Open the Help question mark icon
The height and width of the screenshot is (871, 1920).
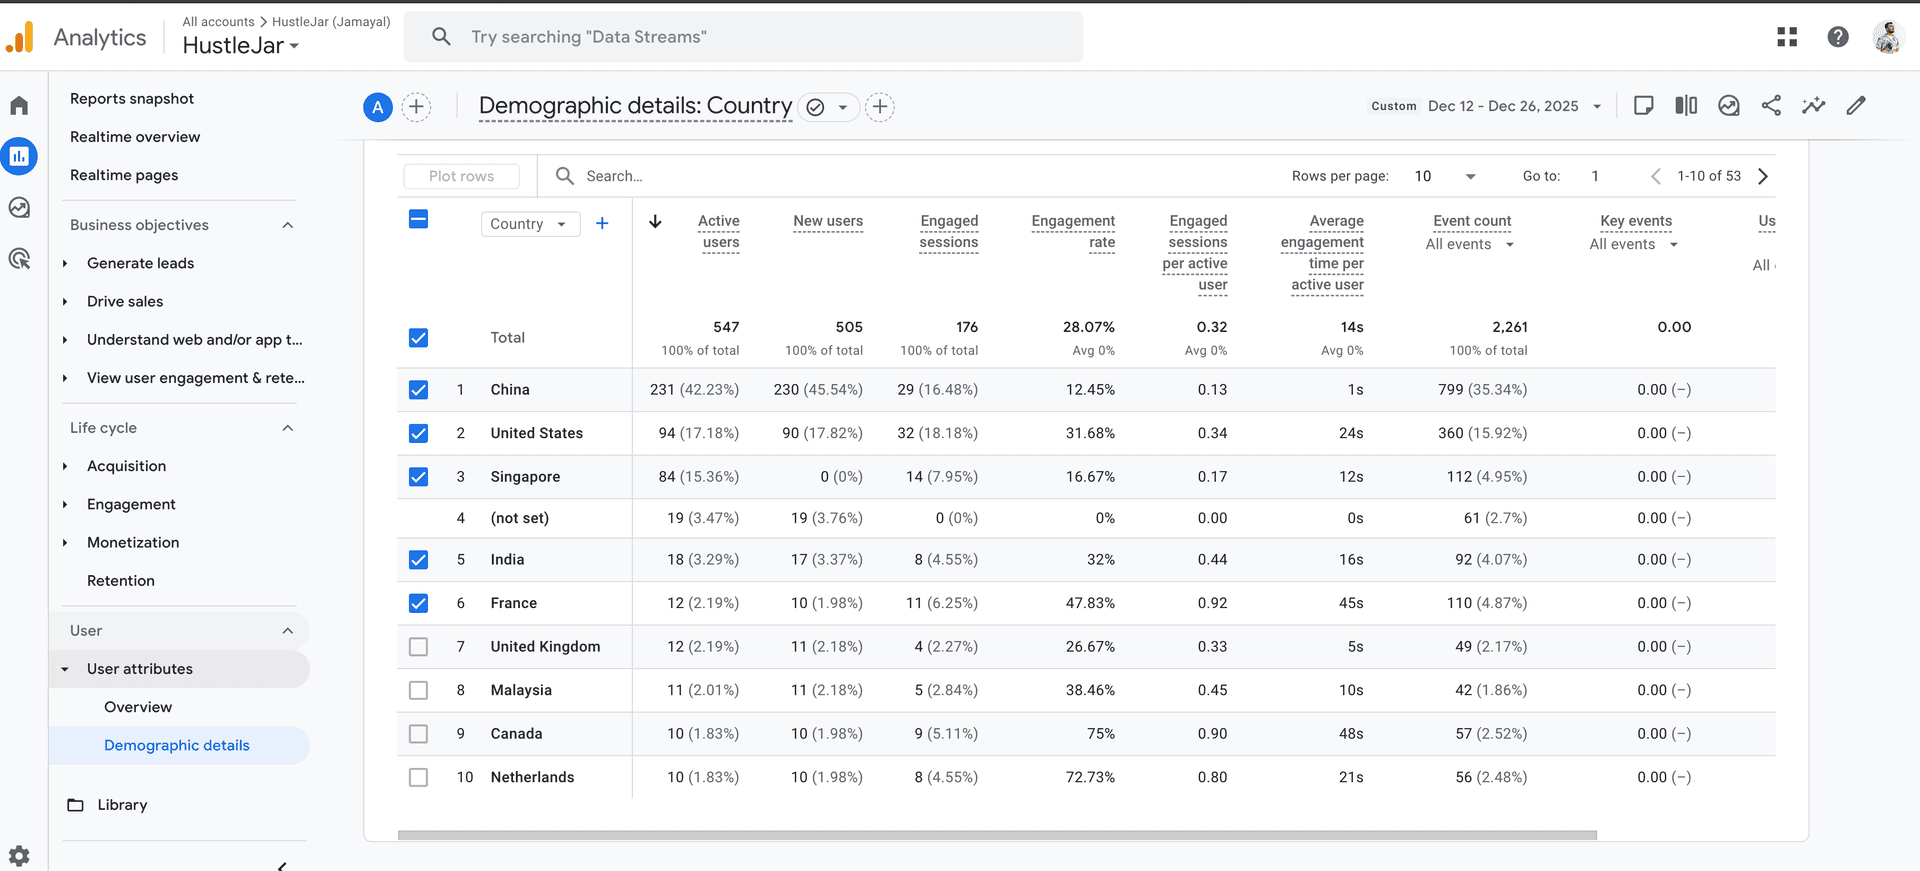point(1837,37)
